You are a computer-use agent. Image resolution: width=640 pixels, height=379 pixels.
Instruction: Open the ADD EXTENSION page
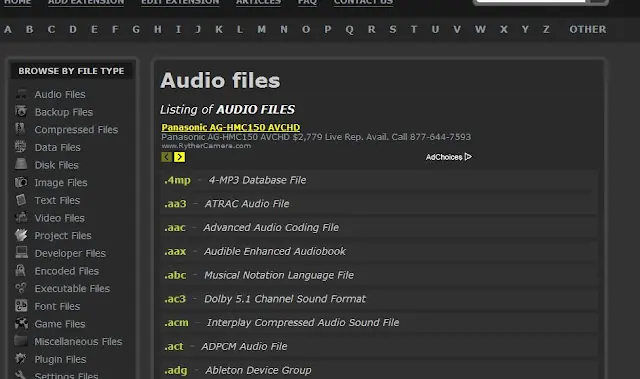click(86, 2)
